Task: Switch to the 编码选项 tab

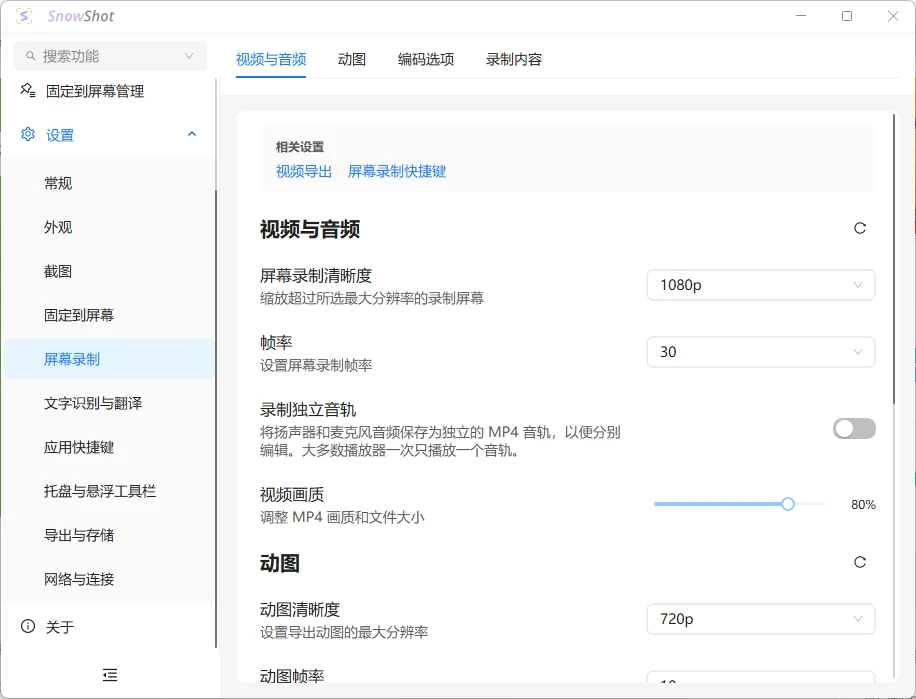Action: 426,60
